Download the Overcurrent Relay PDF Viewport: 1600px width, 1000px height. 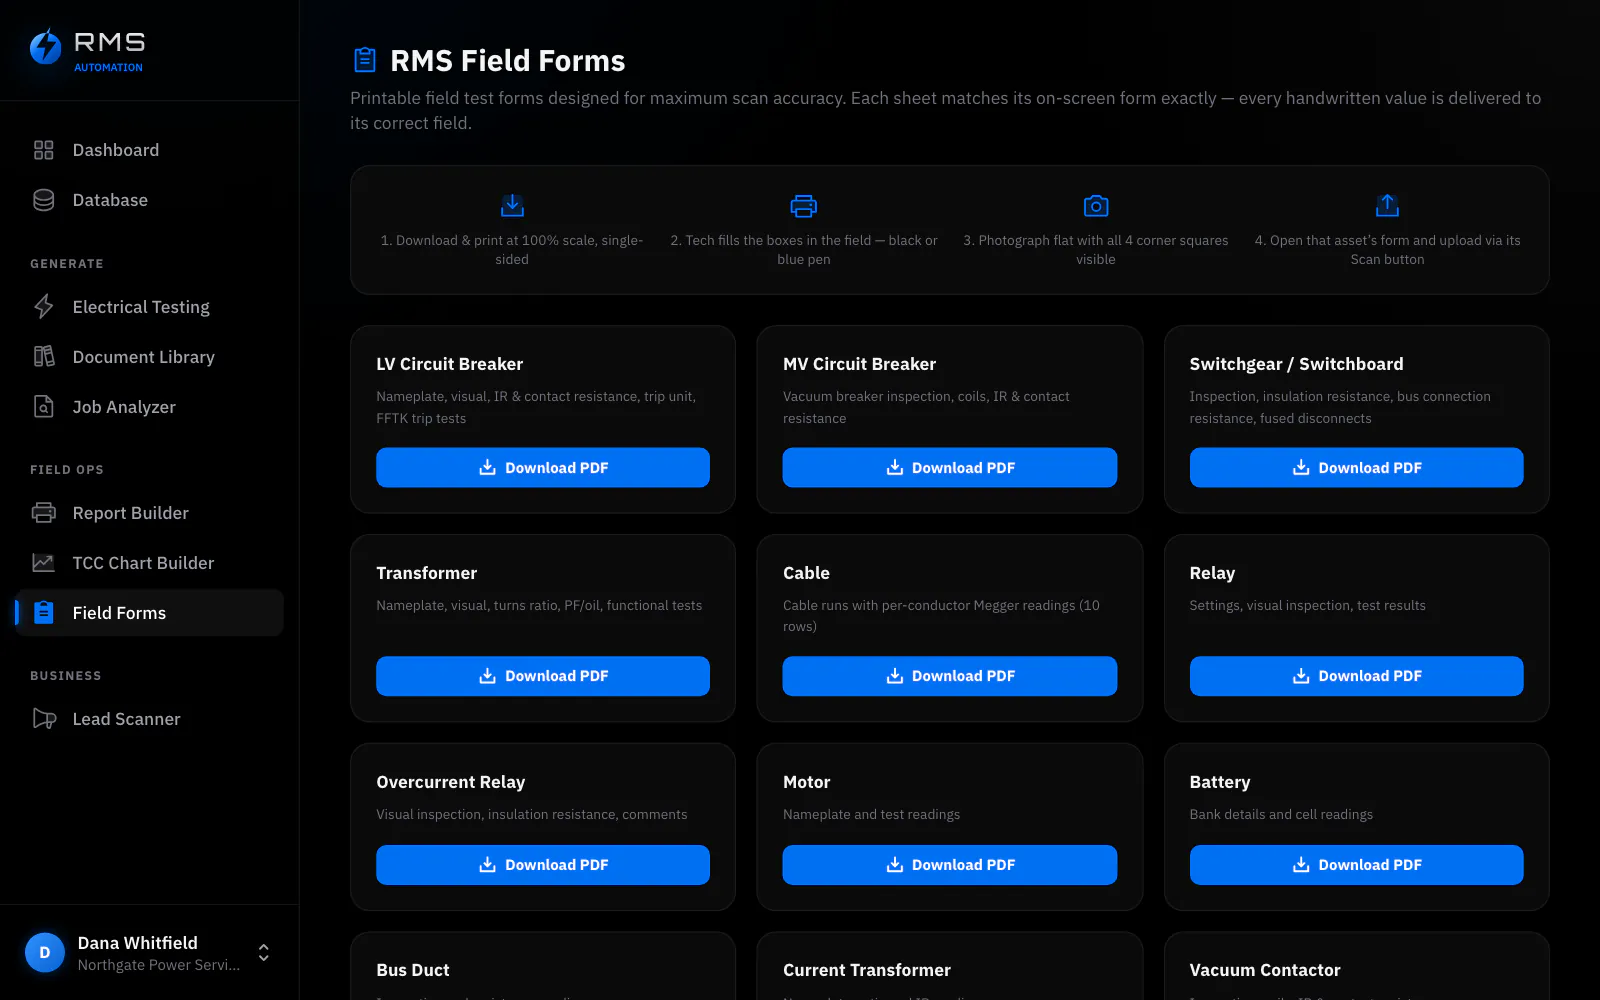click(543, 865)
